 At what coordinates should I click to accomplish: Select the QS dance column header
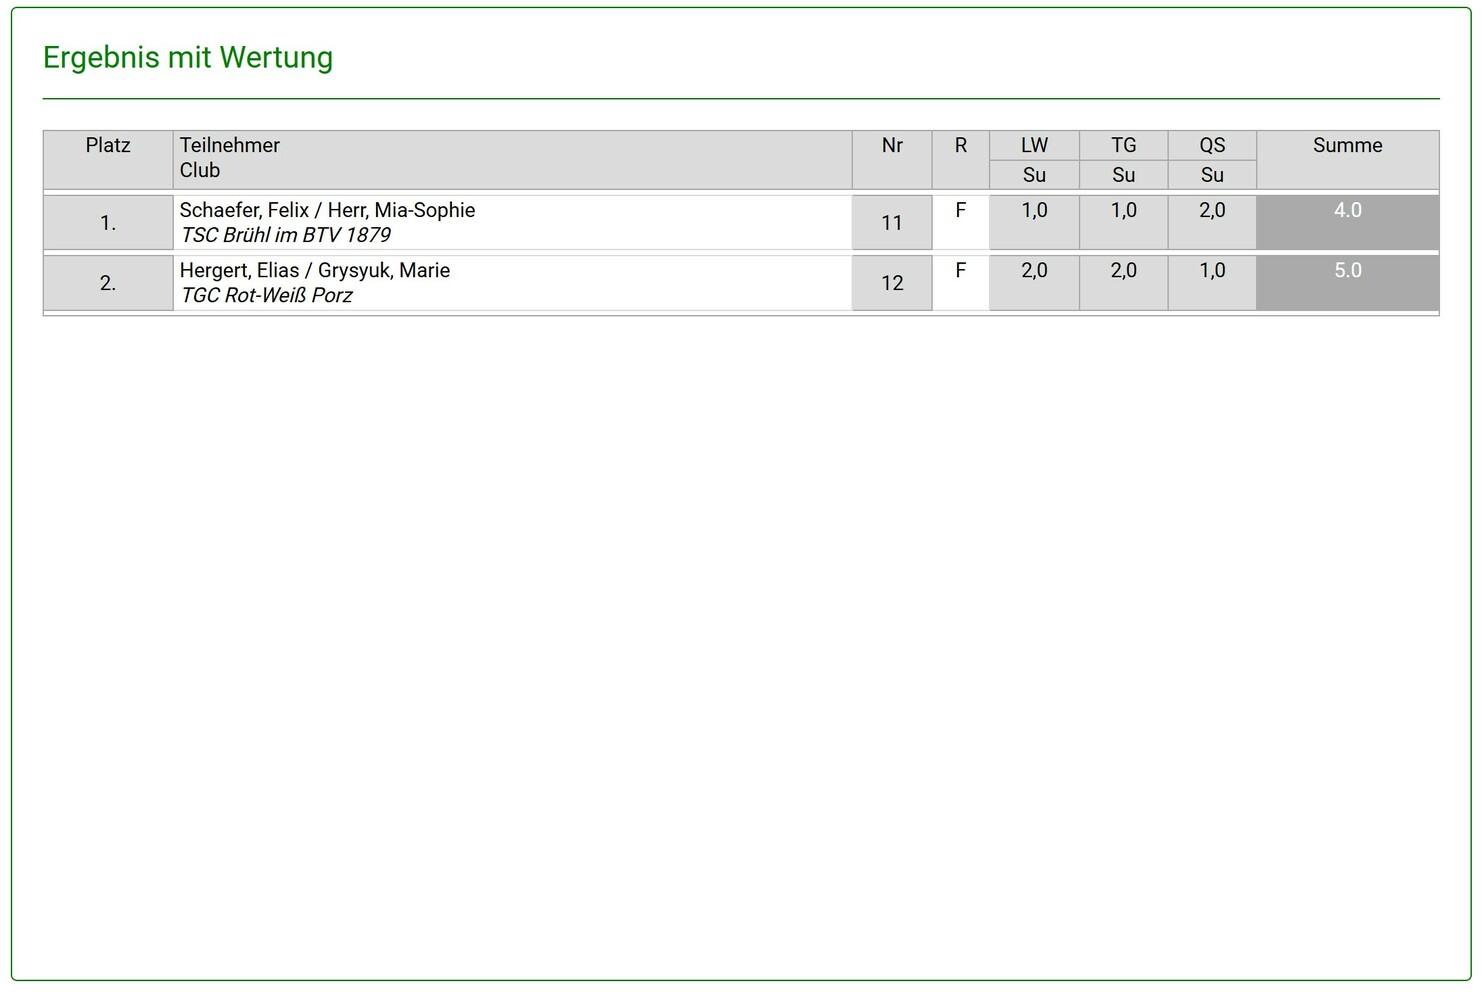click(x=1212, y=146)
